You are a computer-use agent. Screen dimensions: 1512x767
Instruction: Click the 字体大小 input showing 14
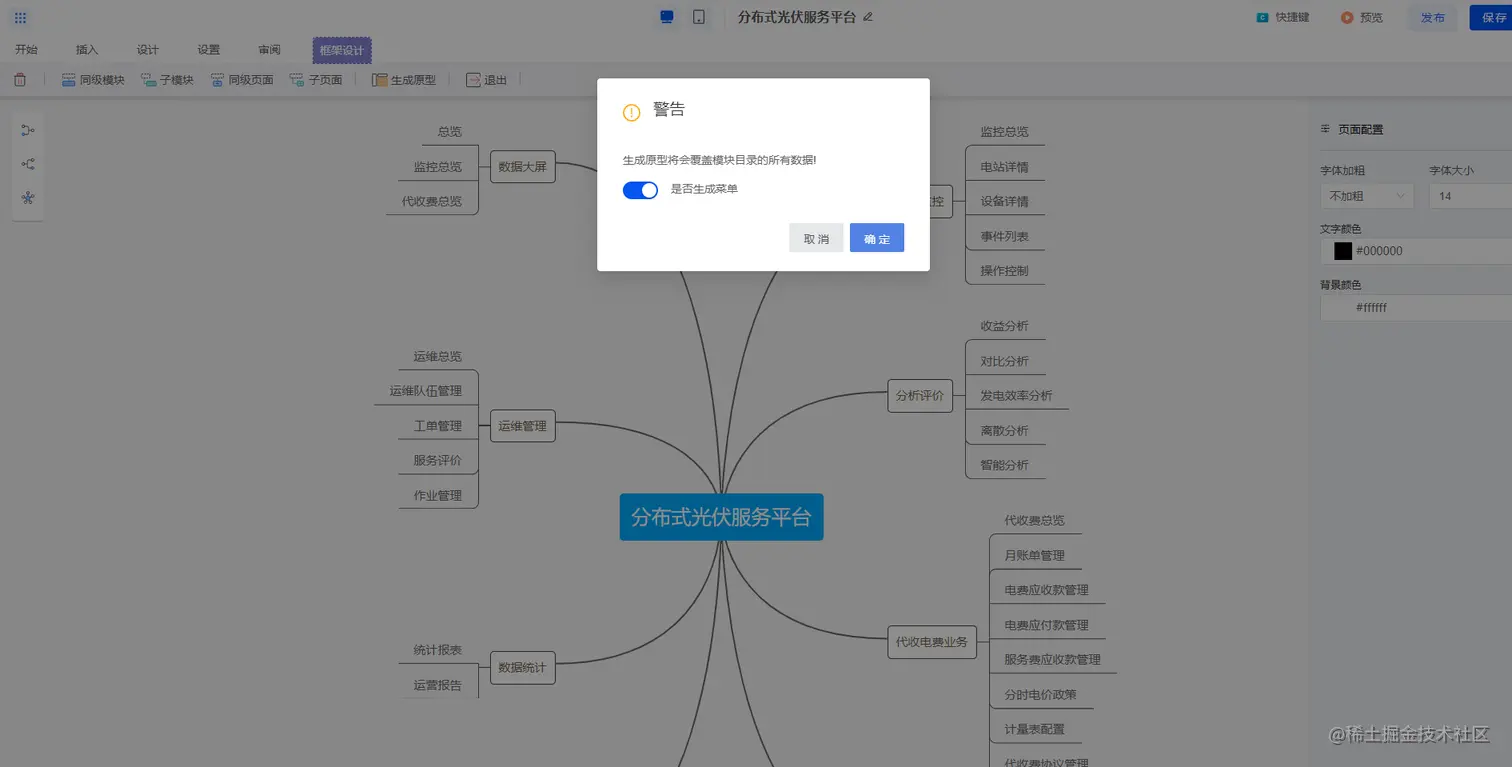1471,196
